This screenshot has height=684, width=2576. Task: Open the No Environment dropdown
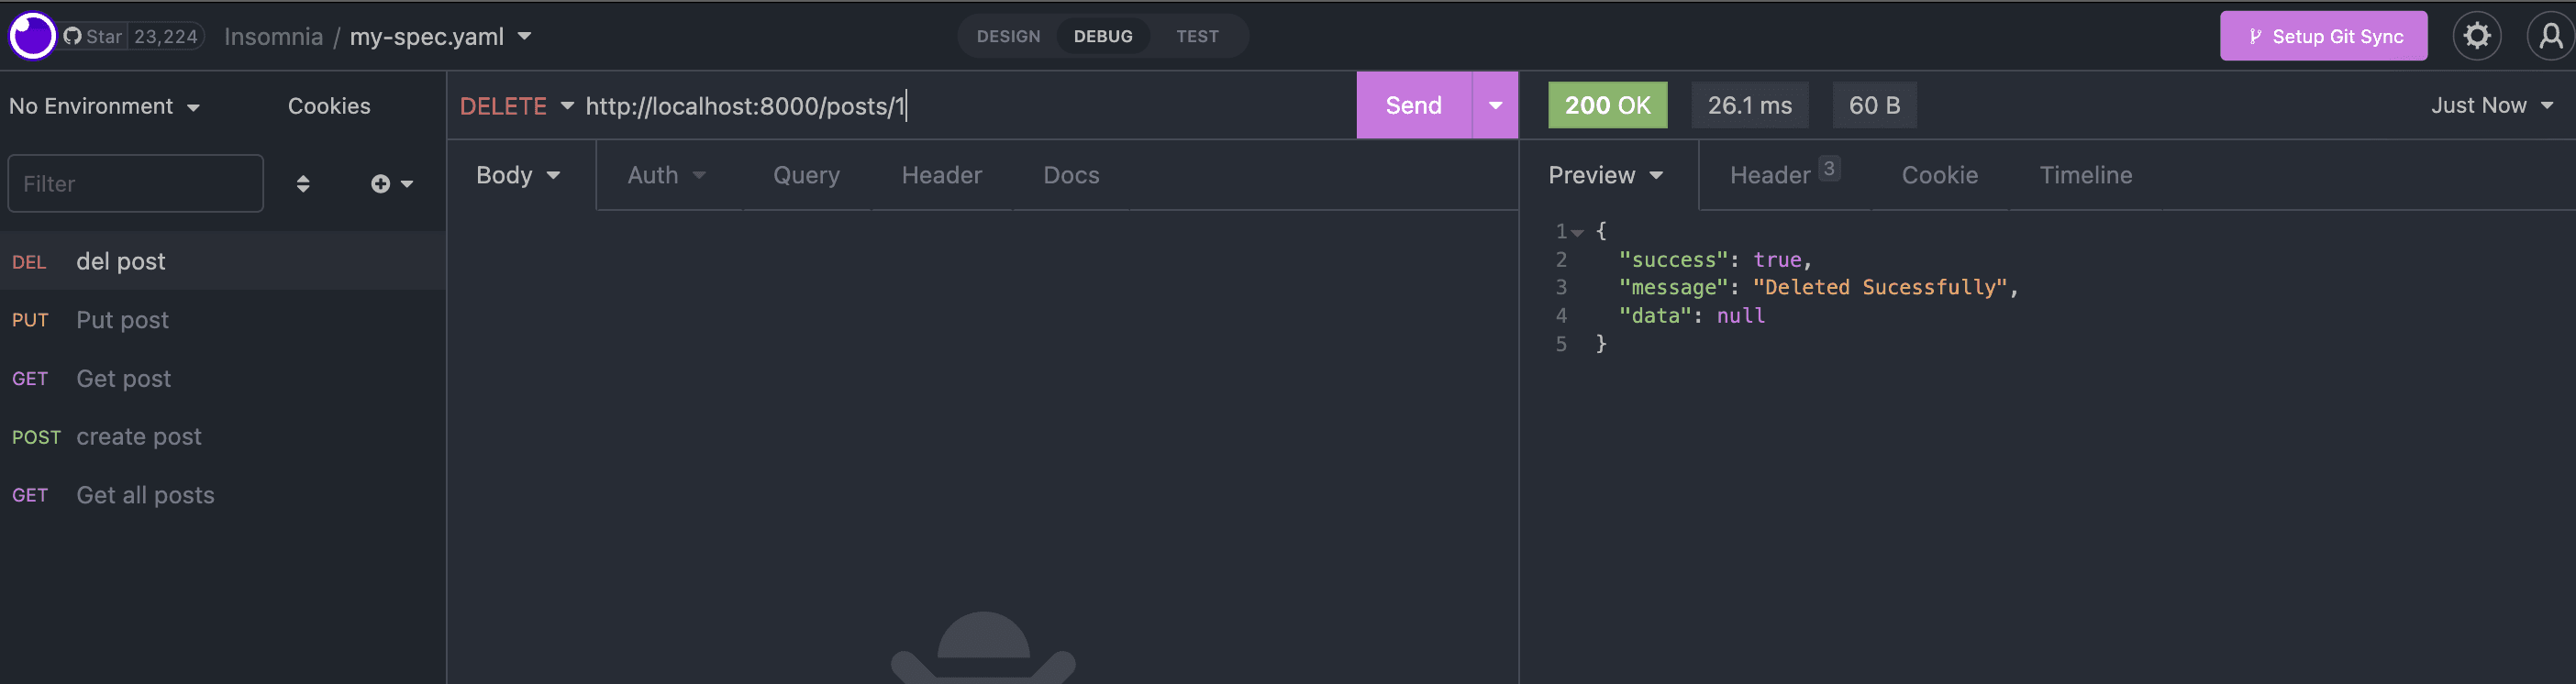click(104, 106)
